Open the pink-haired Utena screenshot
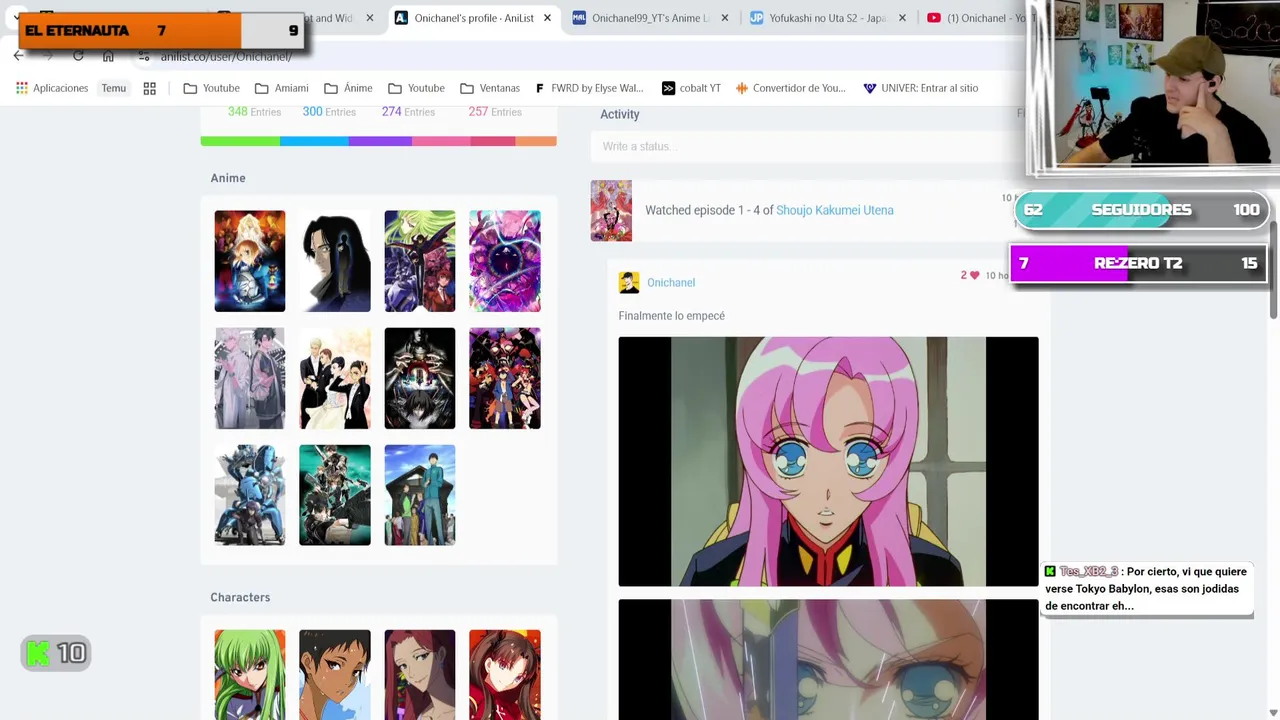The width and height of the screenshot is (1280, 720). click(x=828, y=461)
